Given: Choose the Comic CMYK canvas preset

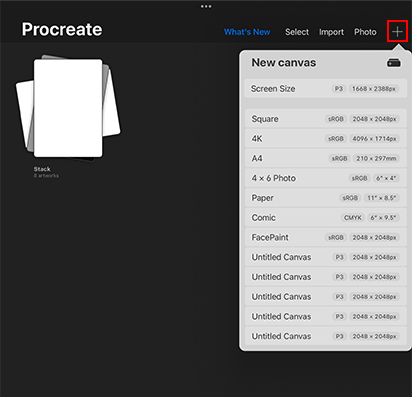Looking at the screenshot, I should tap(325, 217).
